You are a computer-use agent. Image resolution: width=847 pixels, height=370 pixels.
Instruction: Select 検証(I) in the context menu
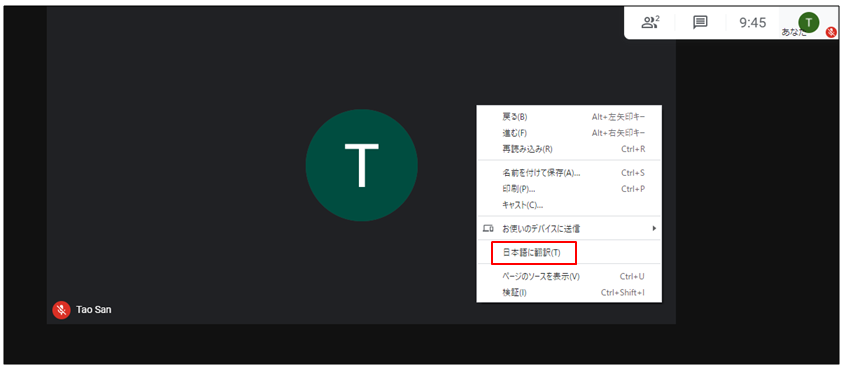coord(569,293)
